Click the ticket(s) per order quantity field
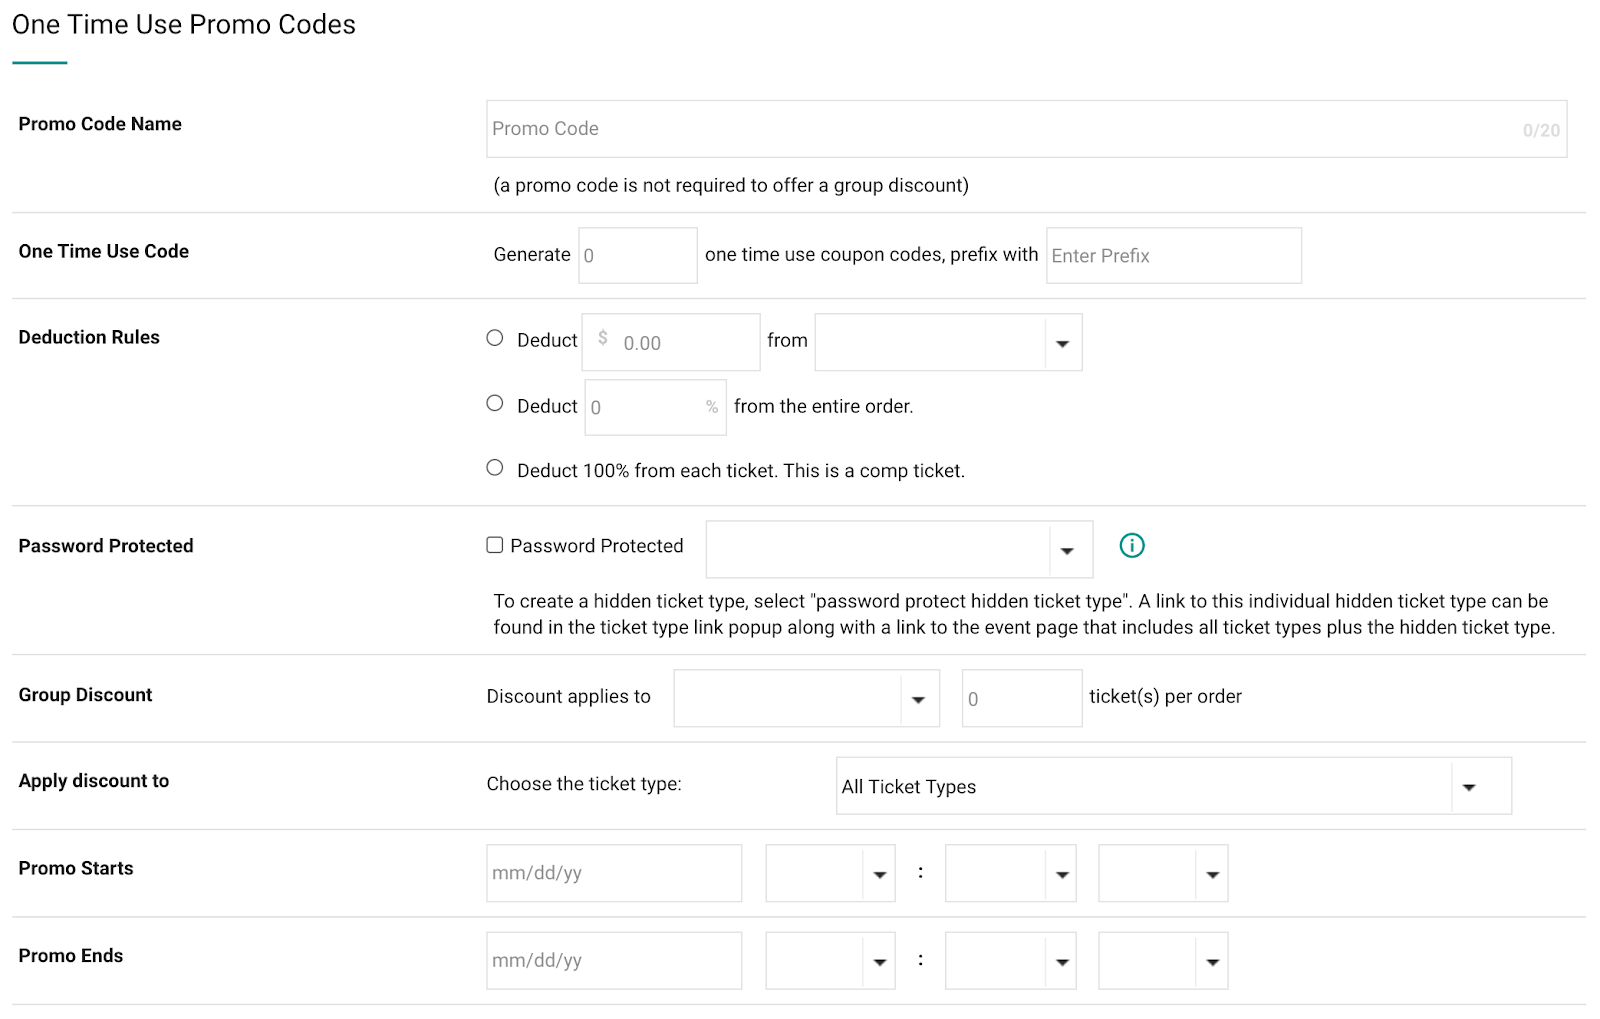The height and width of the screenshot is (1019, 1600). pyautogui.click(x=1020, y=698)
